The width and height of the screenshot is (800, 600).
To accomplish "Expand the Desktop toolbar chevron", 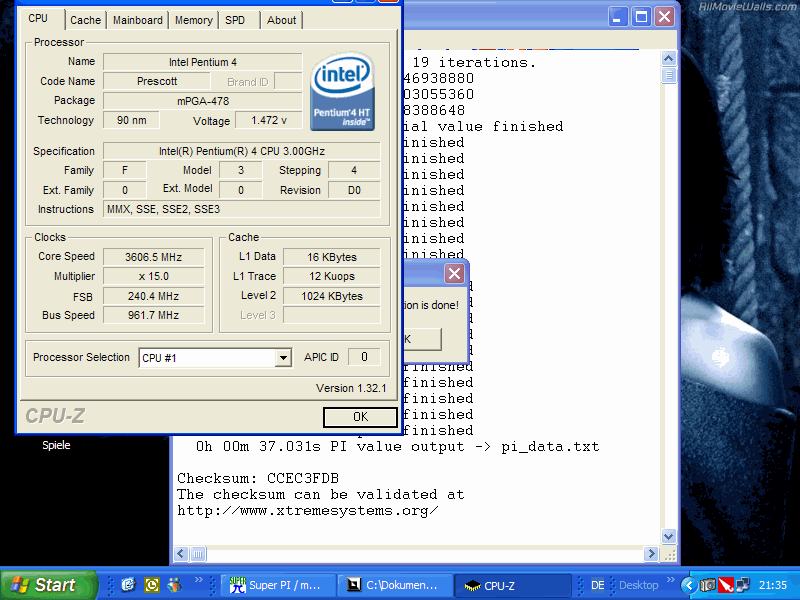I will tap(670, 580).
